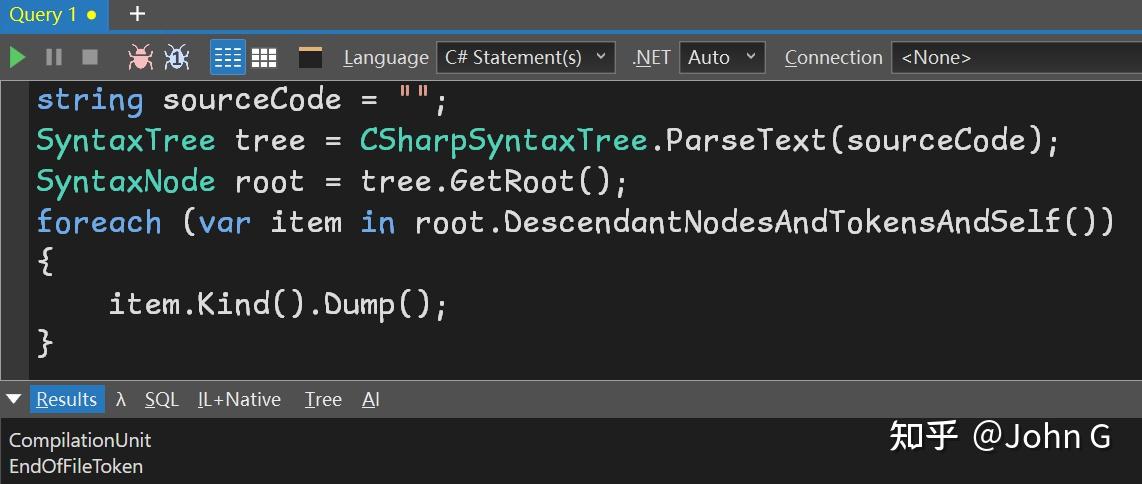Add a new query tab with plus
The height and width of the screenshot is (484, 1142).
tap(138, 14)
